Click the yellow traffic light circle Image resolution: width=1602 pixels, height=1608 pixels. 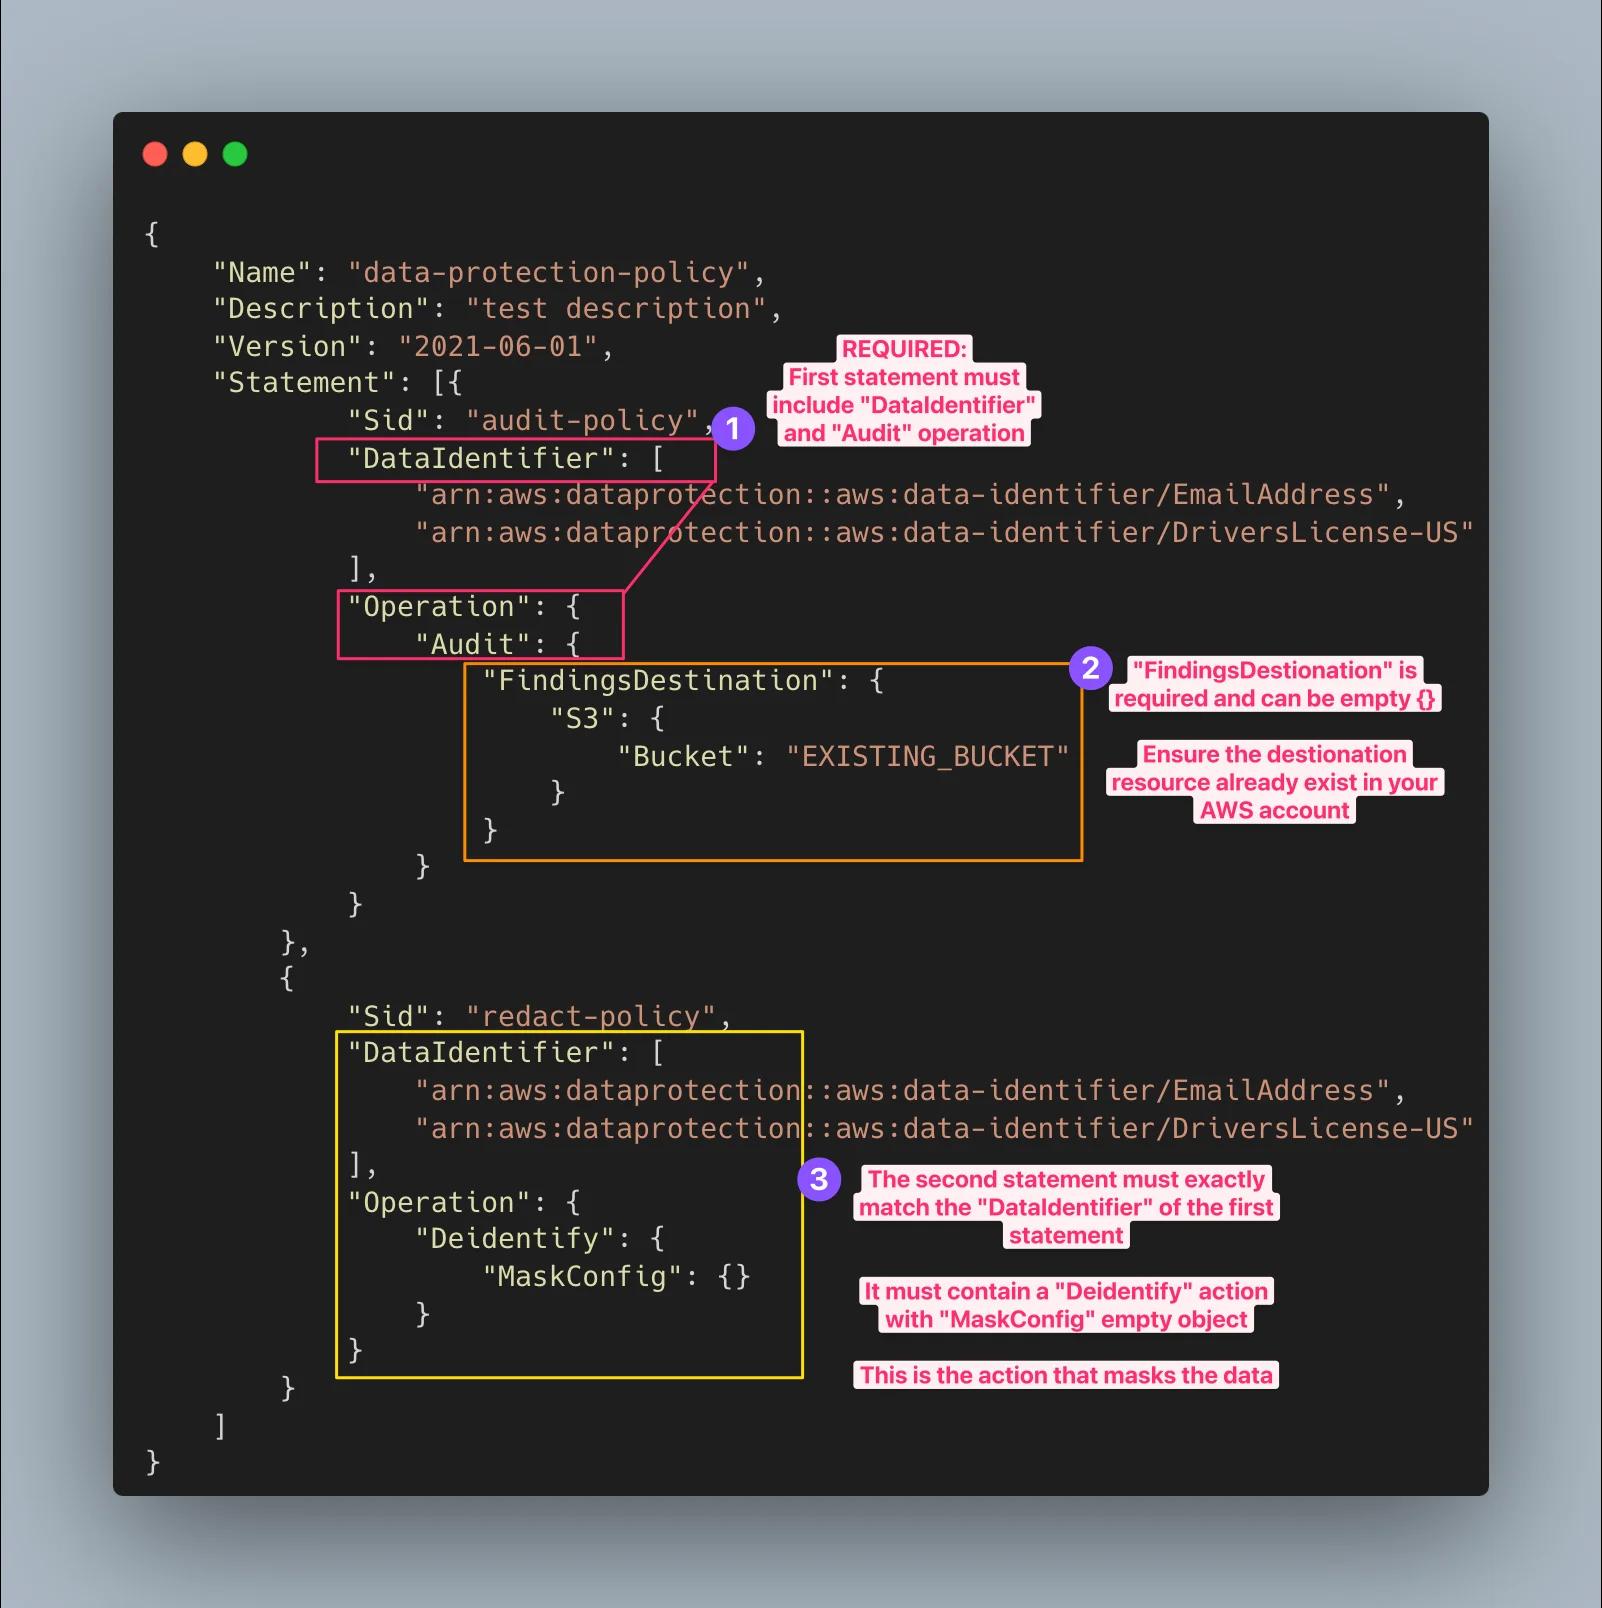coord(195,154)
